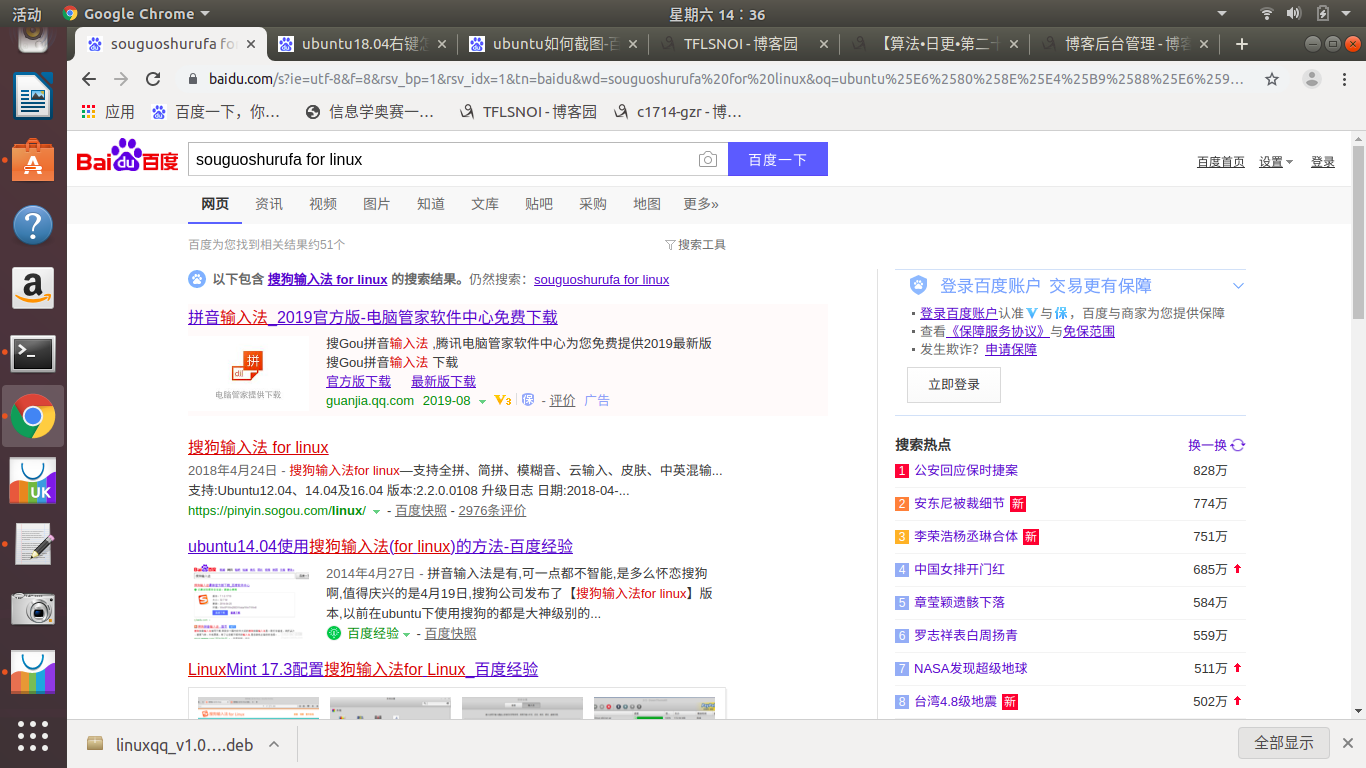The image size is (1366, 768).
Task: Close the TFLSNOI - 博客园 tab
Action: [x=824, y=44]
